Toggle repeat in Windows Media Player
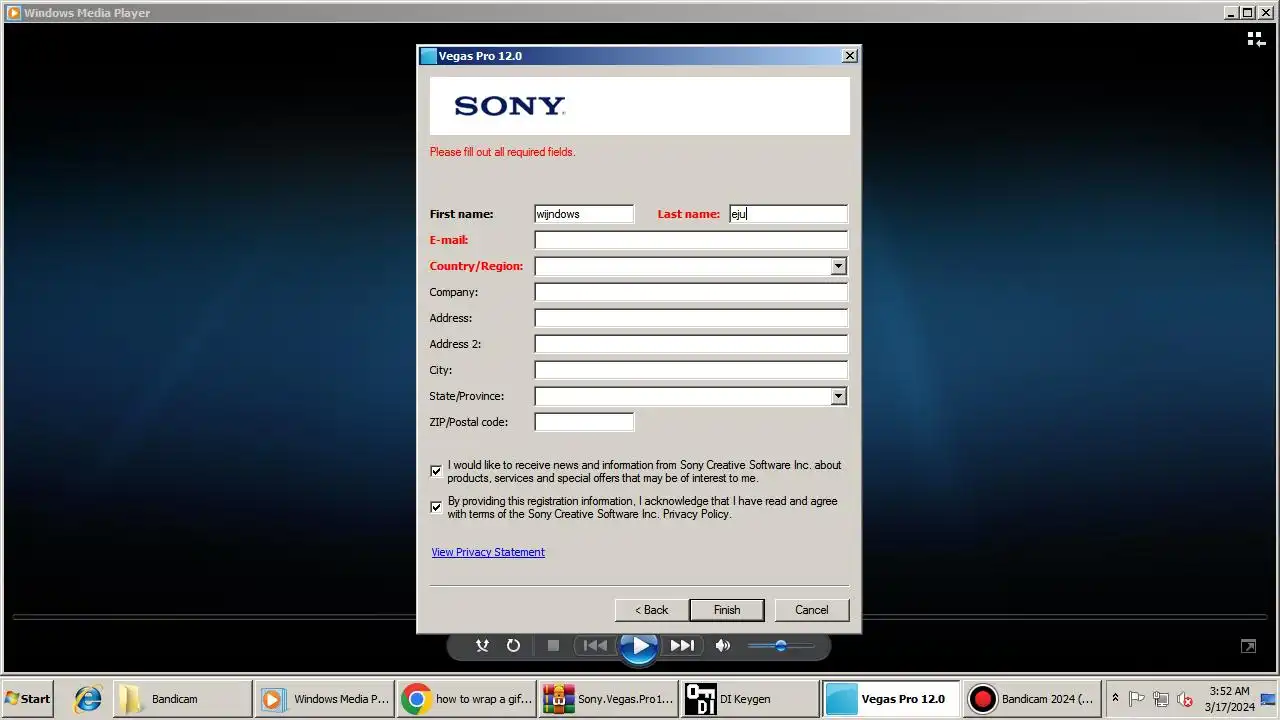 point(513,646)
